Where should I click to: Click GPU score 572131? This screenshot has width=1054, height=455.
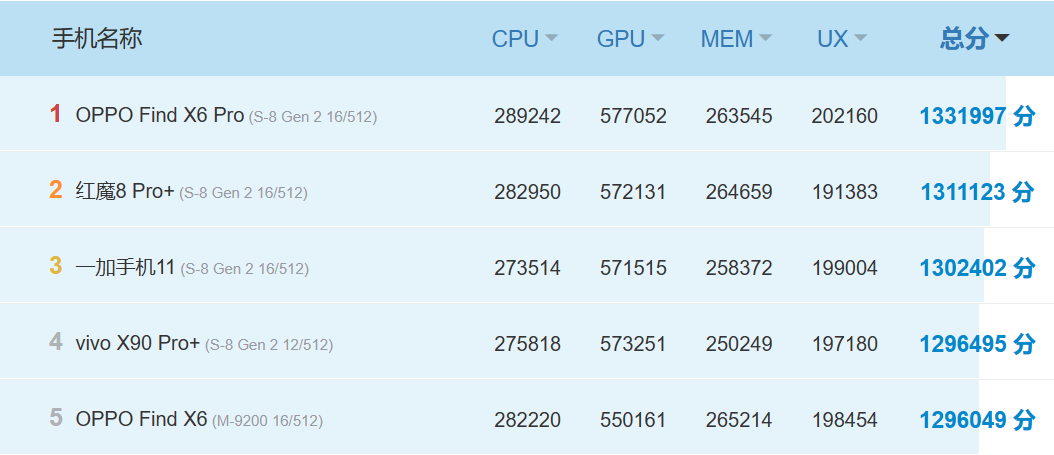[633, 192]
